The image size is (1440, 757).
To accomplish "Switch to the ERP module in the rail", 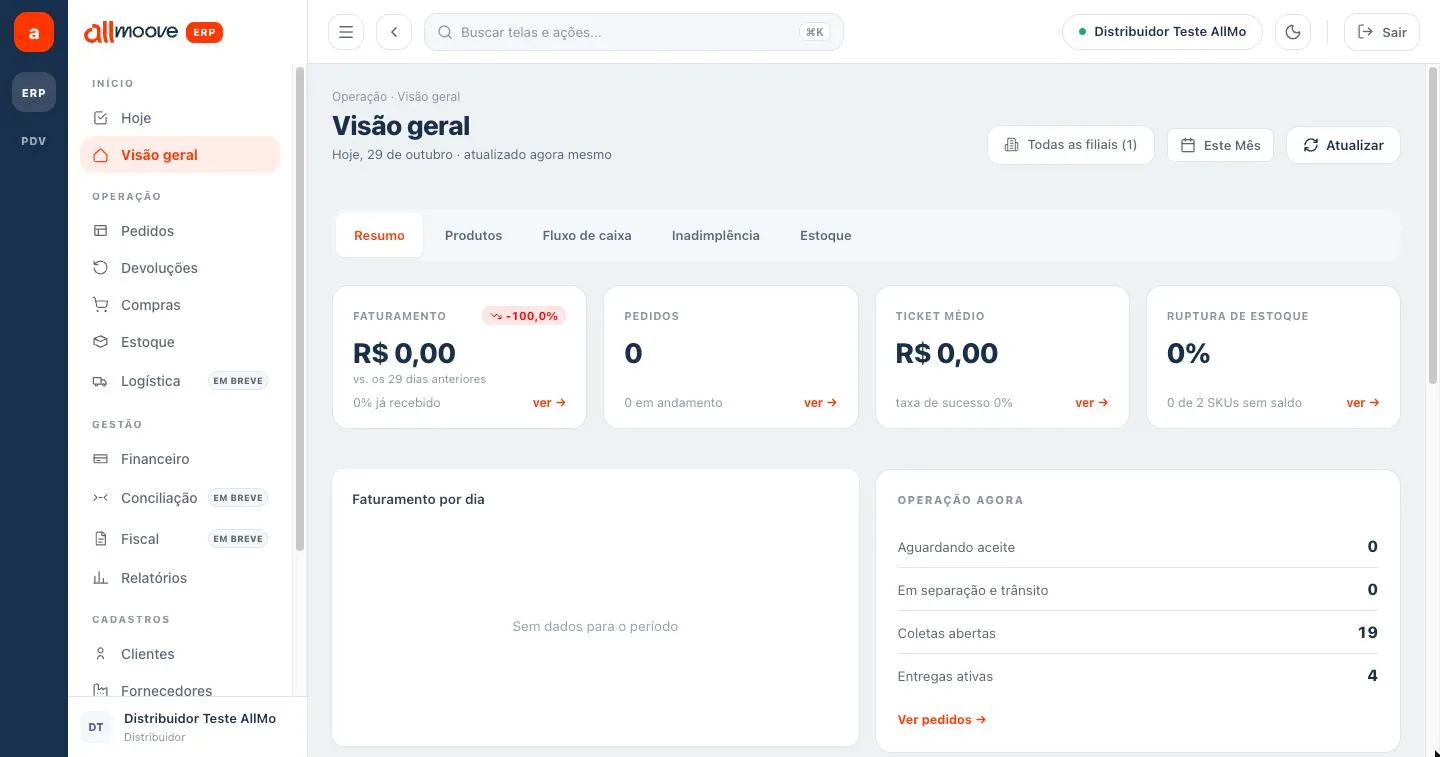I will tap(34, 92).
